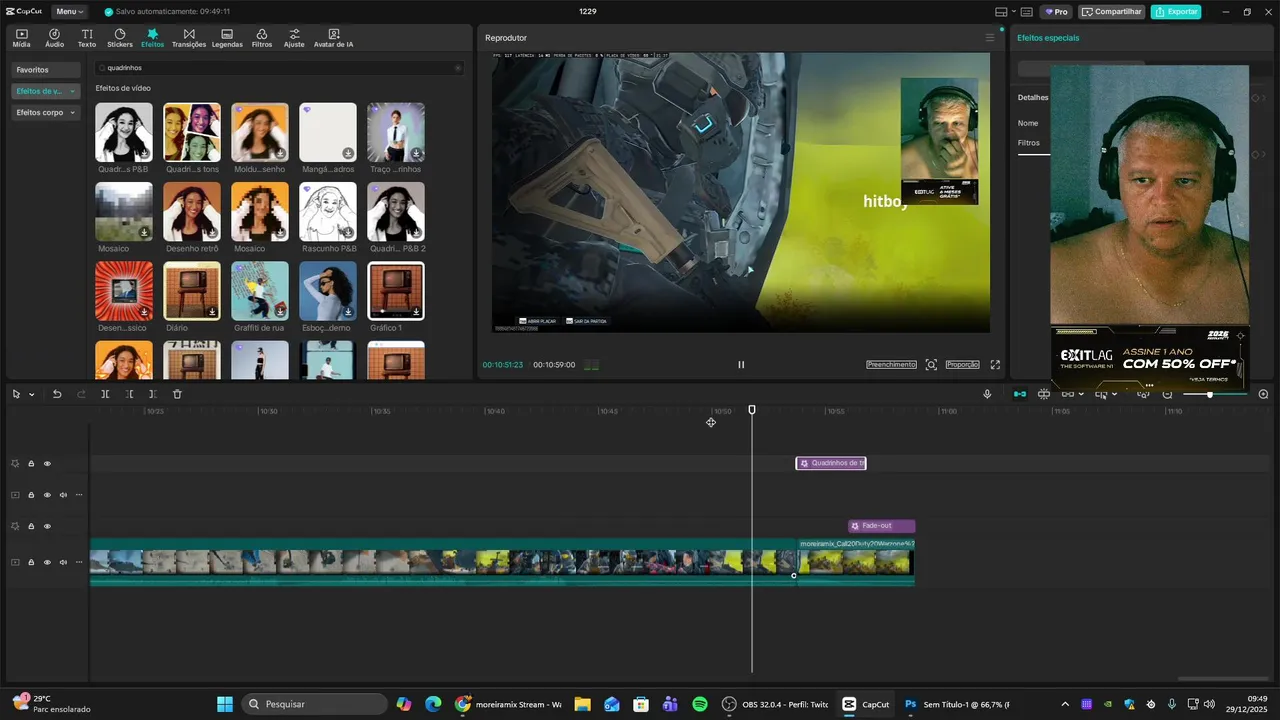The width and height of the screenshot is (1280, 720).
Task: Open the layout switcher icon in title bar
Action: coord(1002,12)
